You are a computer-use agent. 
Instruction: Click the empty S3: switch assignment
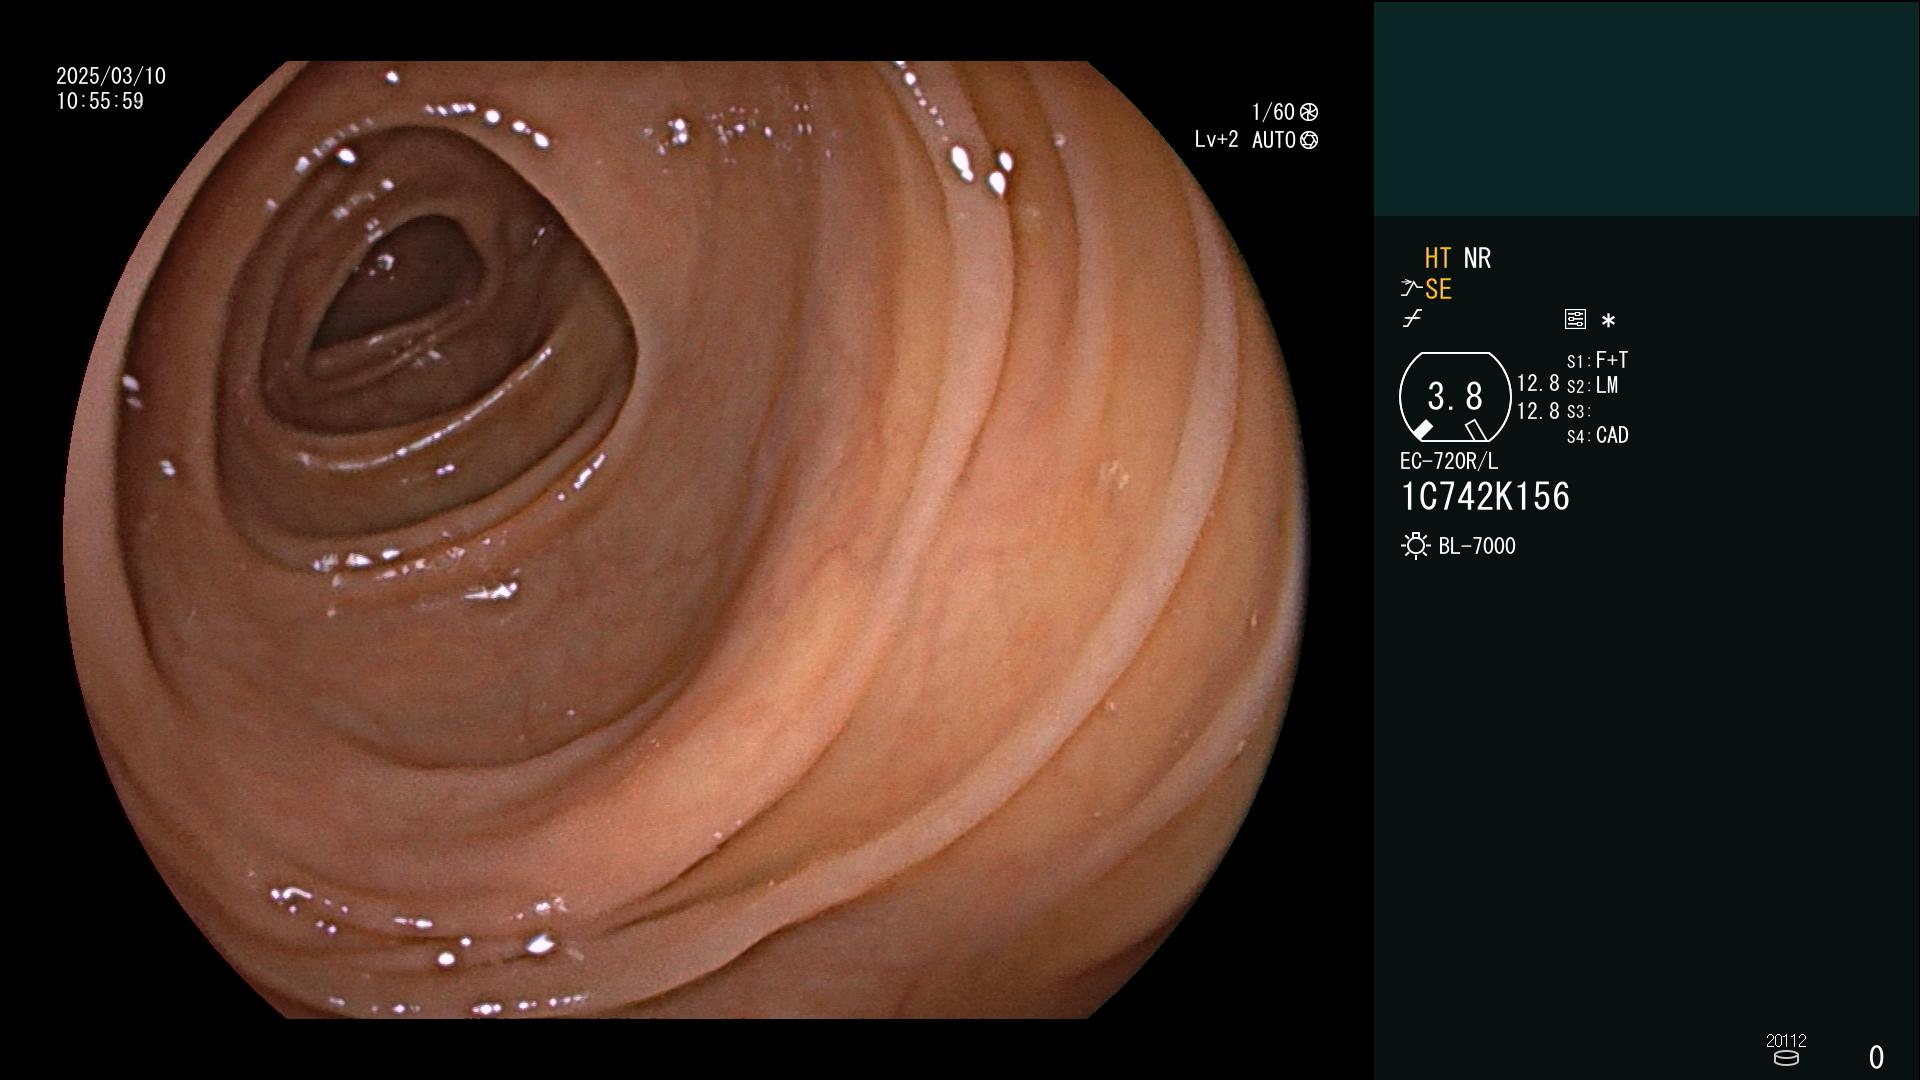pos(1578,412)
